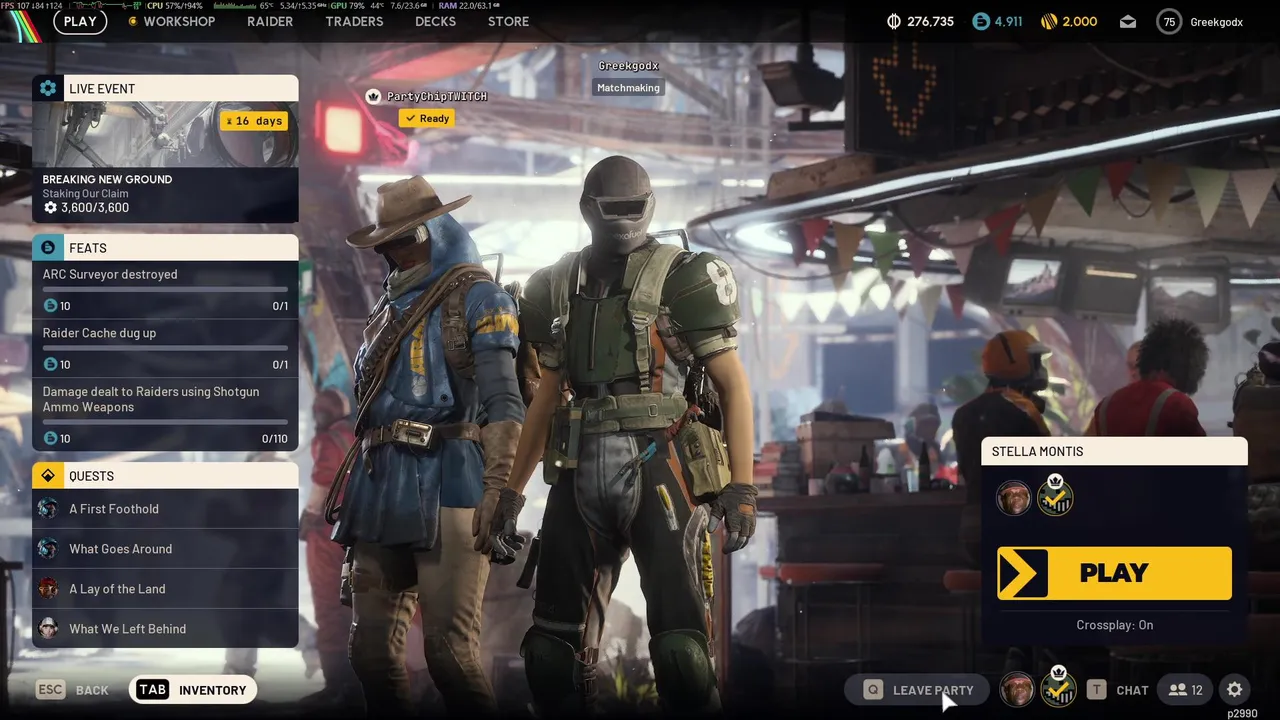Click the ready checkmark avatar in Stella Montis panel
Image resolution: width=1280 pixels, height=720 pixels.
[x=1055, y=497]
